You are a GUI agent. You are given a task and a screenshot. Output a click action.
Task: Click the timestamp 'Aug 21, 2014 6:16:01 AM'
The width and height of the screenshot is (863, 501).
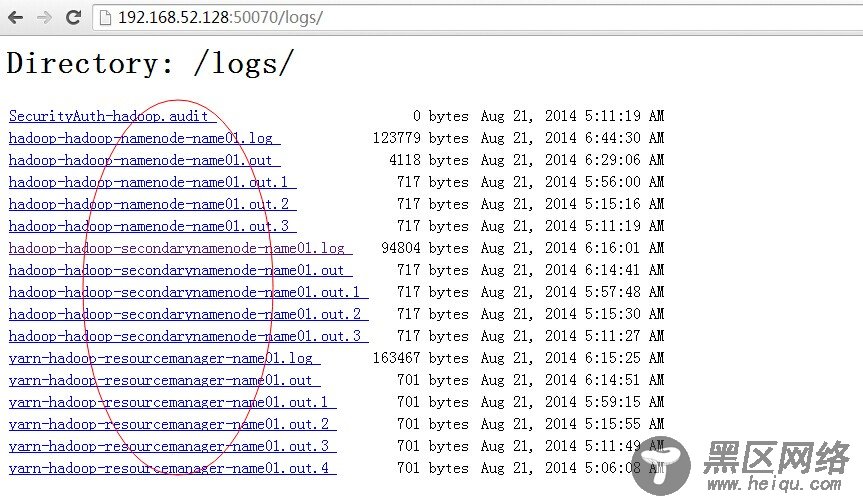tap(572, 248)
